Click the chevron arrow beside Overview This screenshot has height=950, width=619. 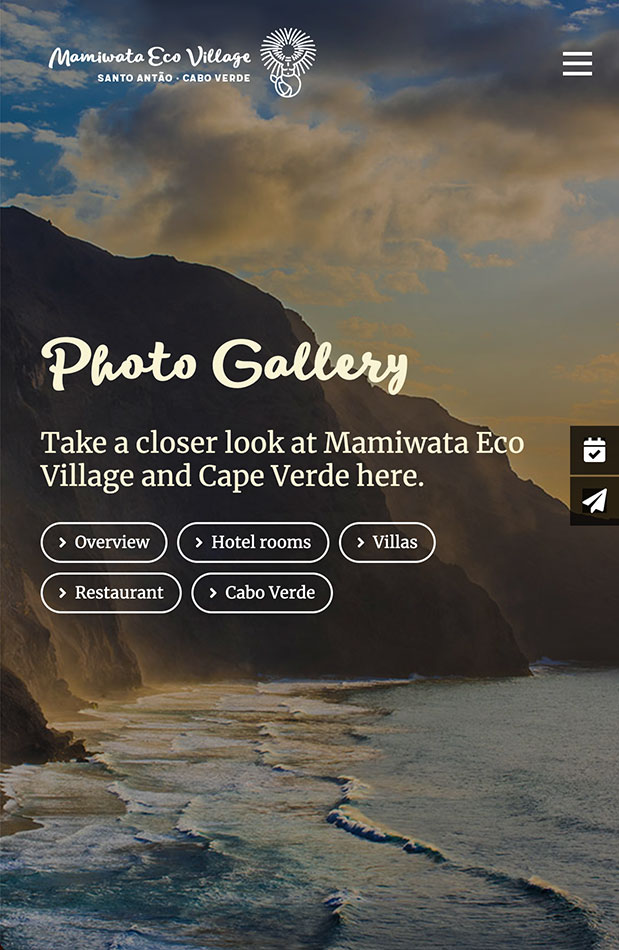62,542
